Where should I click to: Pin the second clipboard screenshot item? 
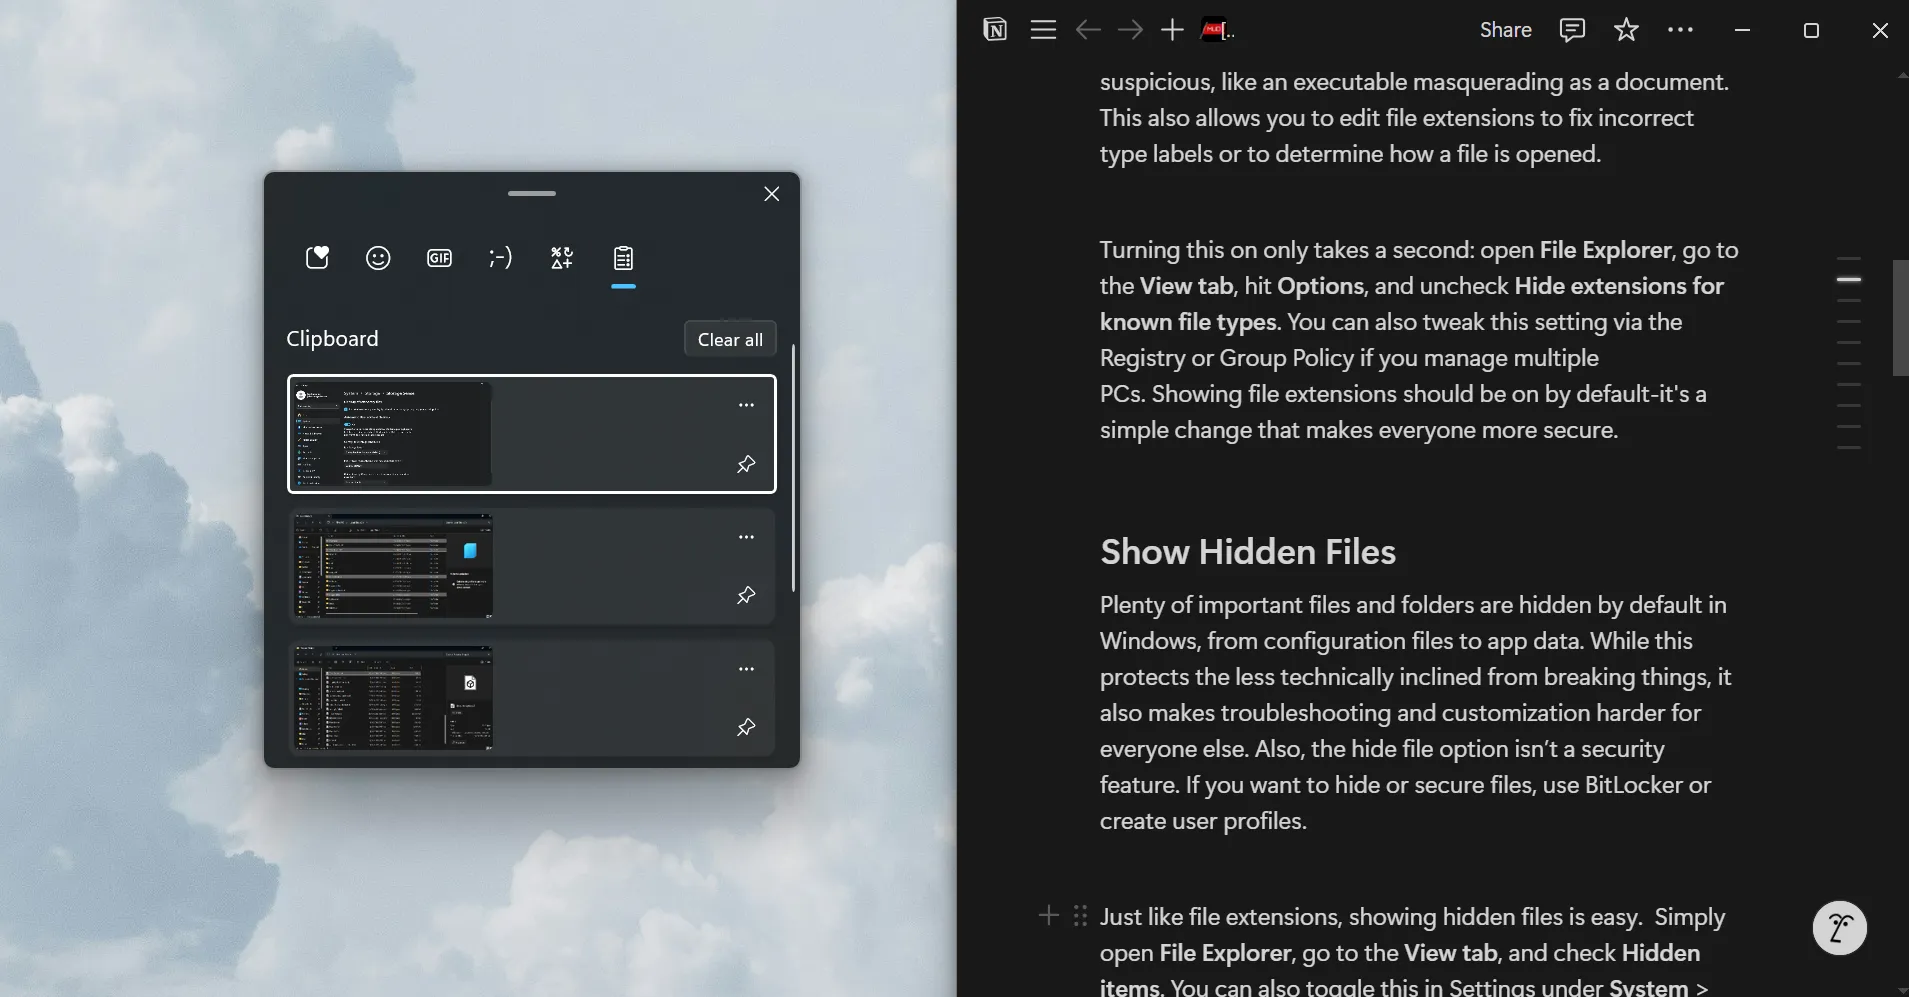pos(746,596)
